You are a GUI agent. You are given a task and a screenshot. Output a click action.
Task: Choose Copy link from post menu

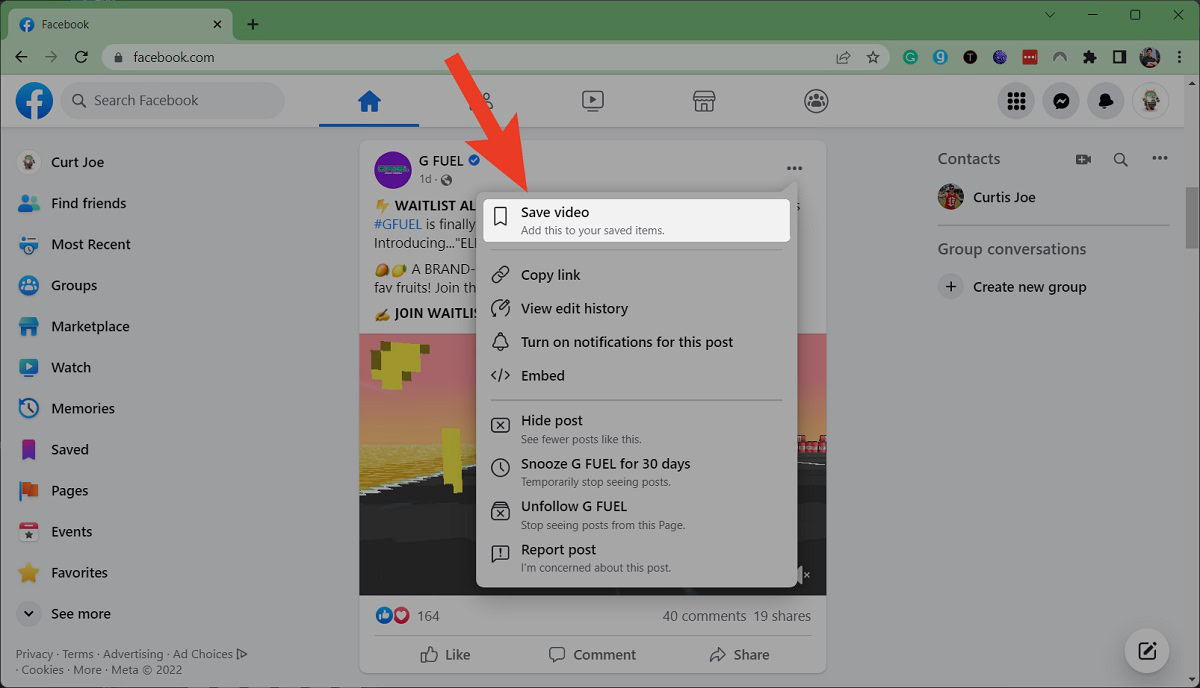pos(550,275)
